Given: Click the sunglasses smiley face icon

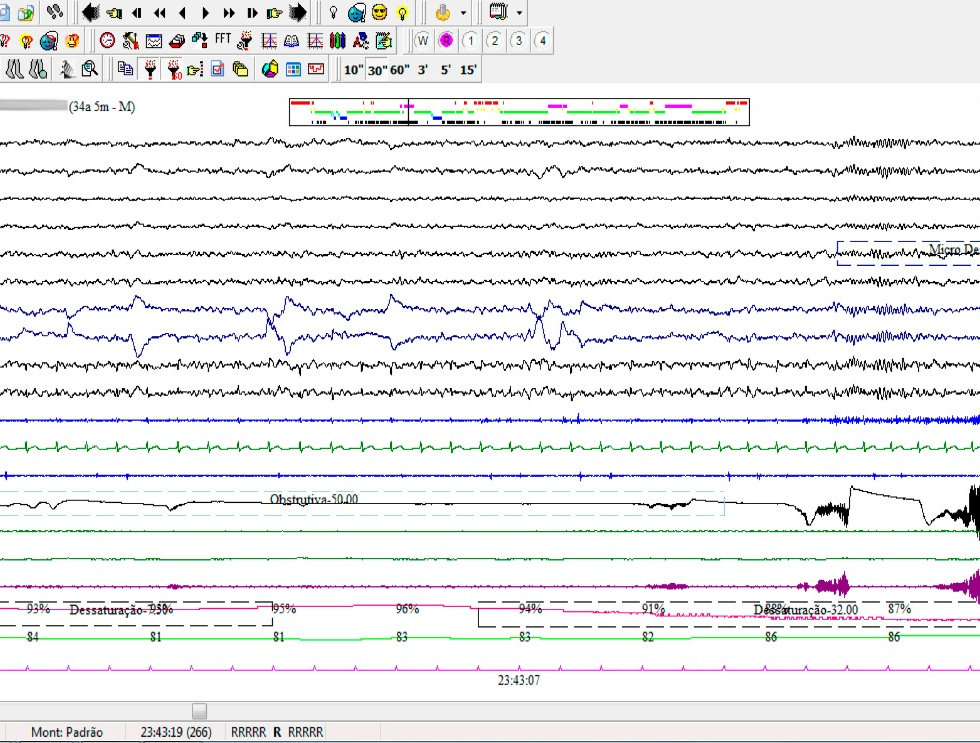Looking at the screenshot, I should coord(379,12).
